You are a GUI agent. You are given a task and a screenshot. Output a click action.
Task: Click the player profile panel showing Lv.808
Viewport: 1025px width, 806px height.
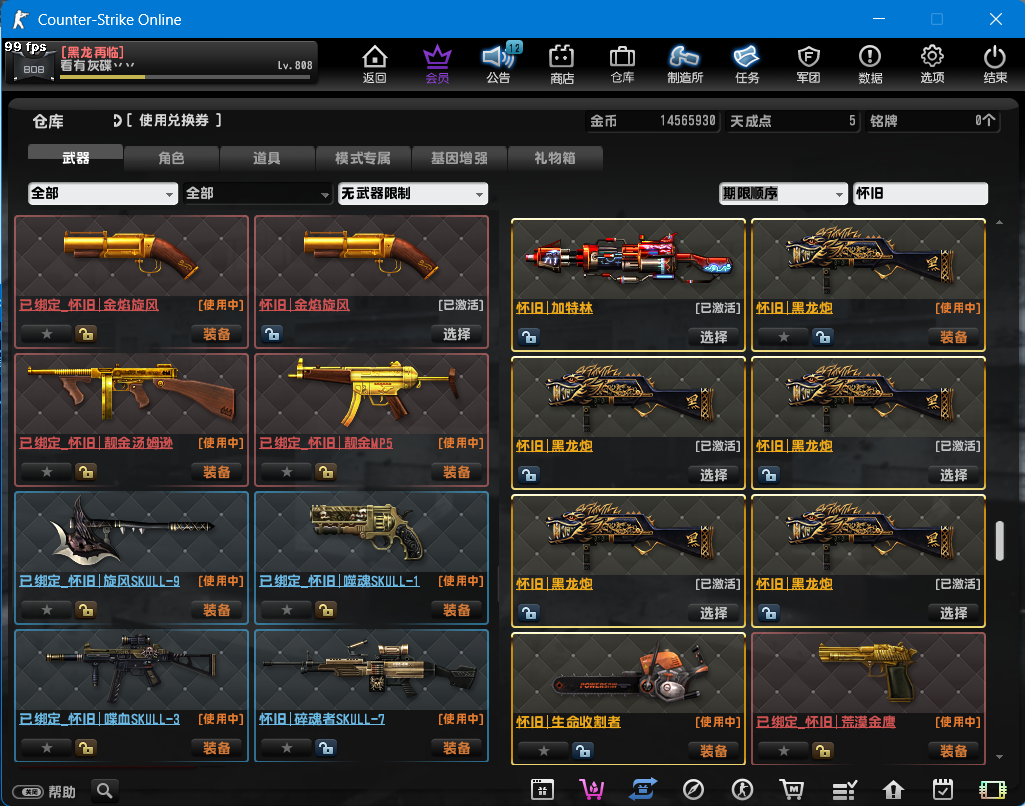click(x=161, y=63)
